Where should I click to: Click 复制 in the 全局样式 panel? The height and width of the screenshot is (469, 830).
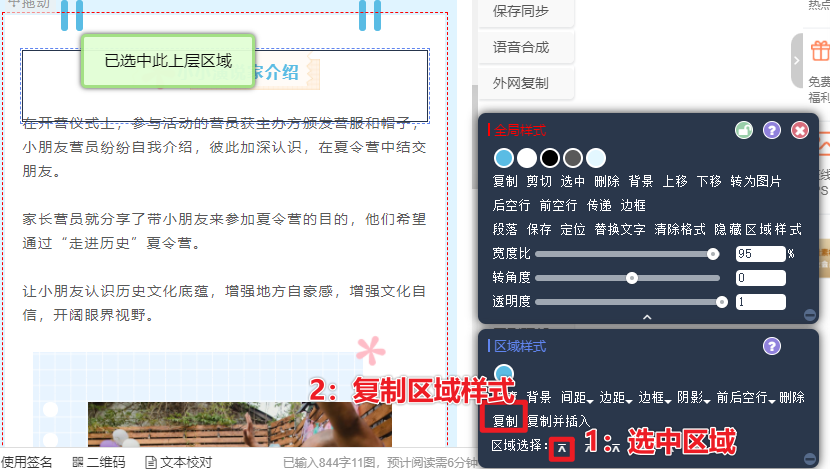(505, 182)
